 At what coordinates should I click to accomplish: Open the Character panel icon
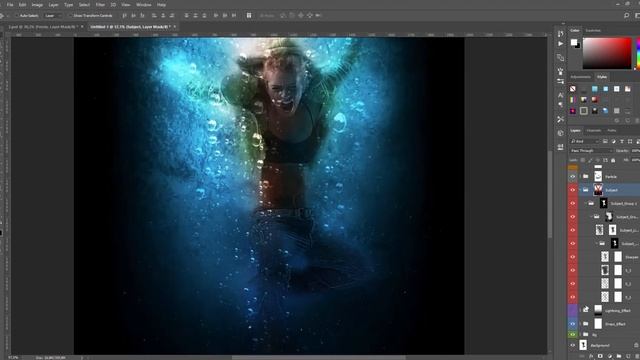pos(560,95)
